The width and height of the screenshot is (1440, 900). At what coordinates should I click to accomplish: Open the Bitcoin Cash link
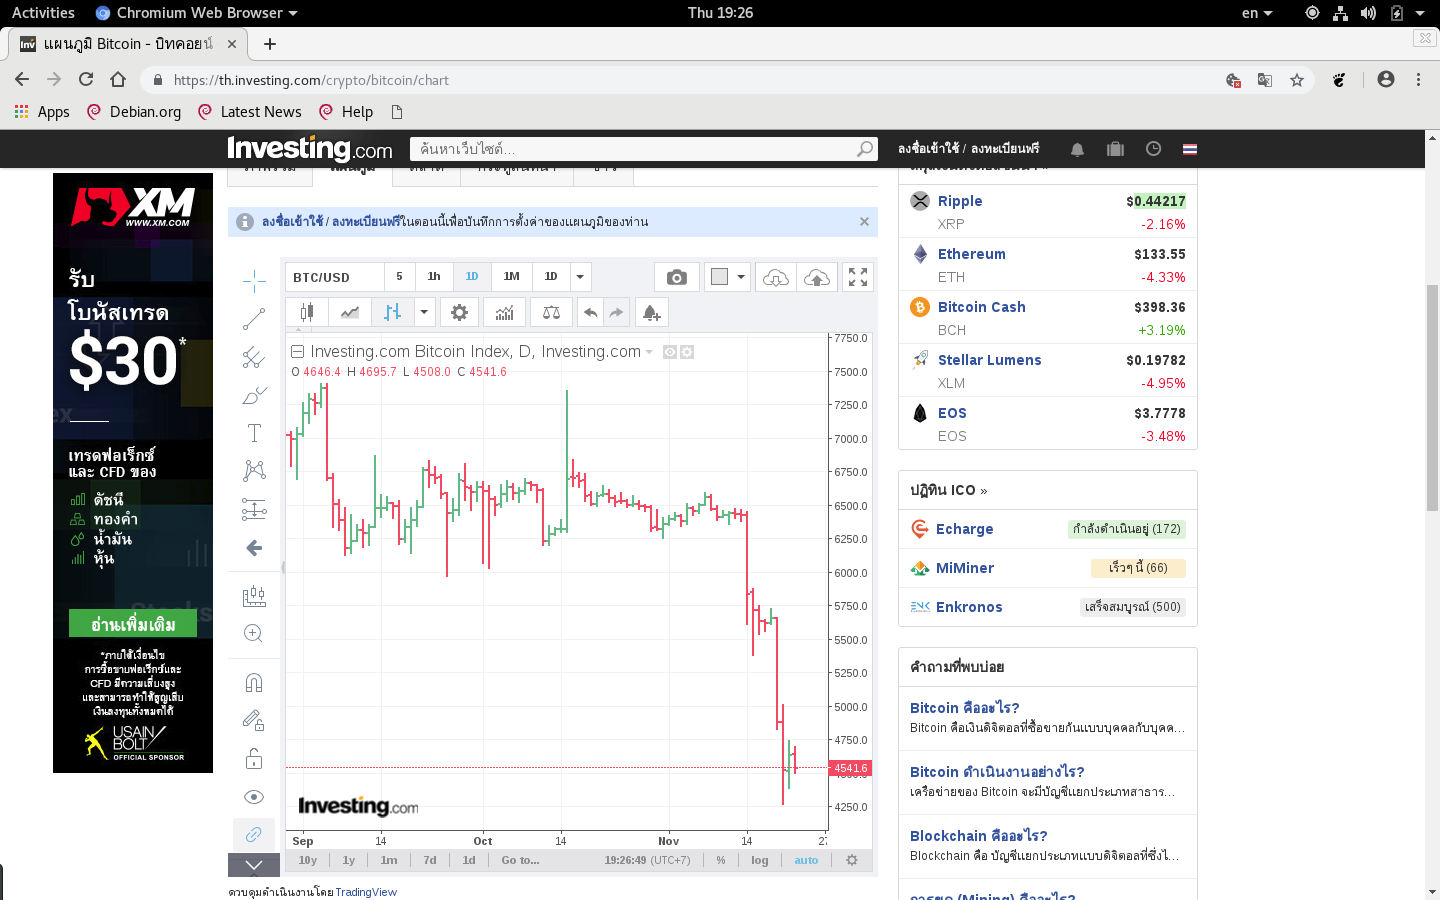pos(982,307)
